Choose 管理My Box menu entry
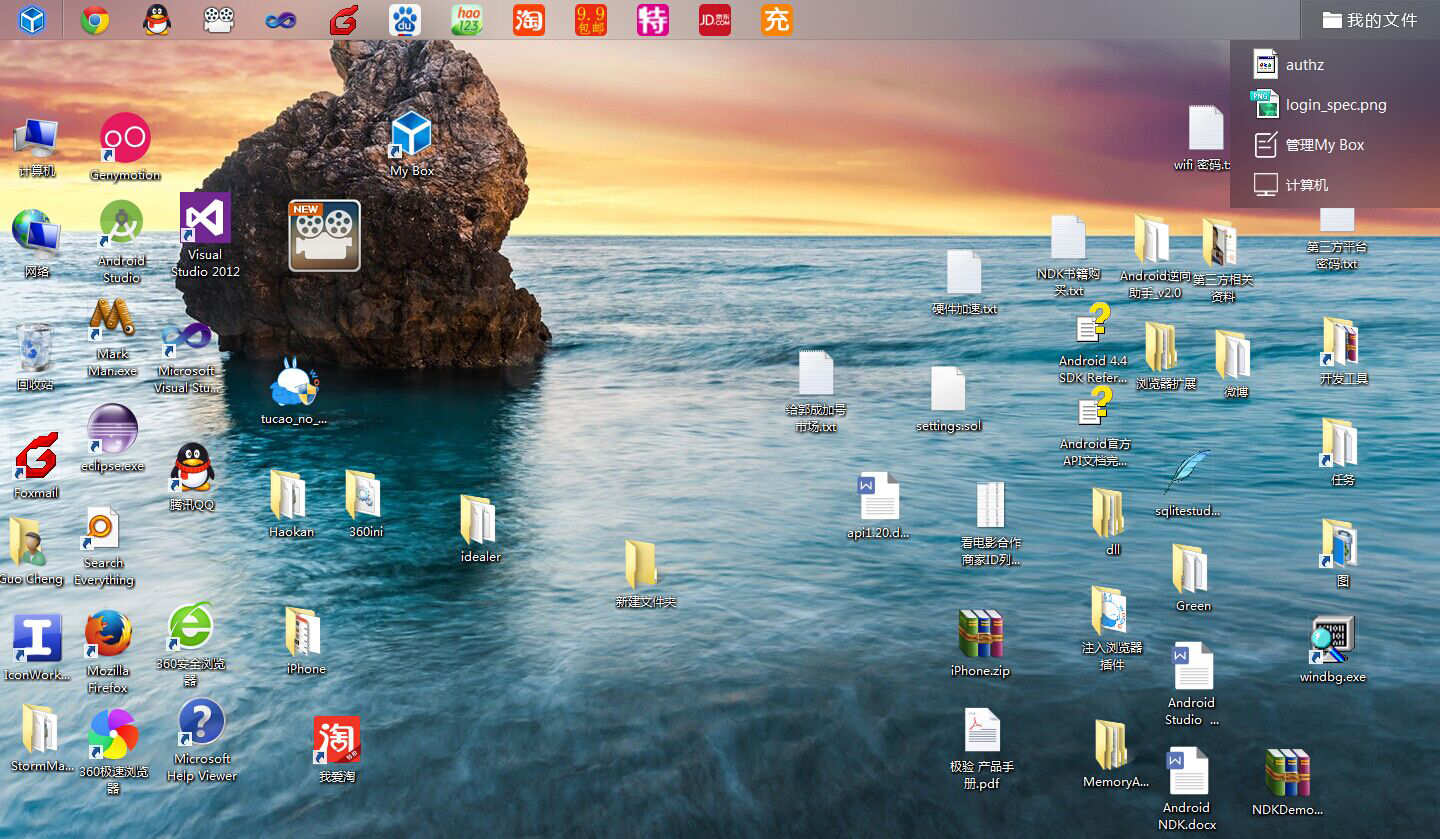The height and width of the screenshot is (839, 1440). click(x=1335, y=145)
